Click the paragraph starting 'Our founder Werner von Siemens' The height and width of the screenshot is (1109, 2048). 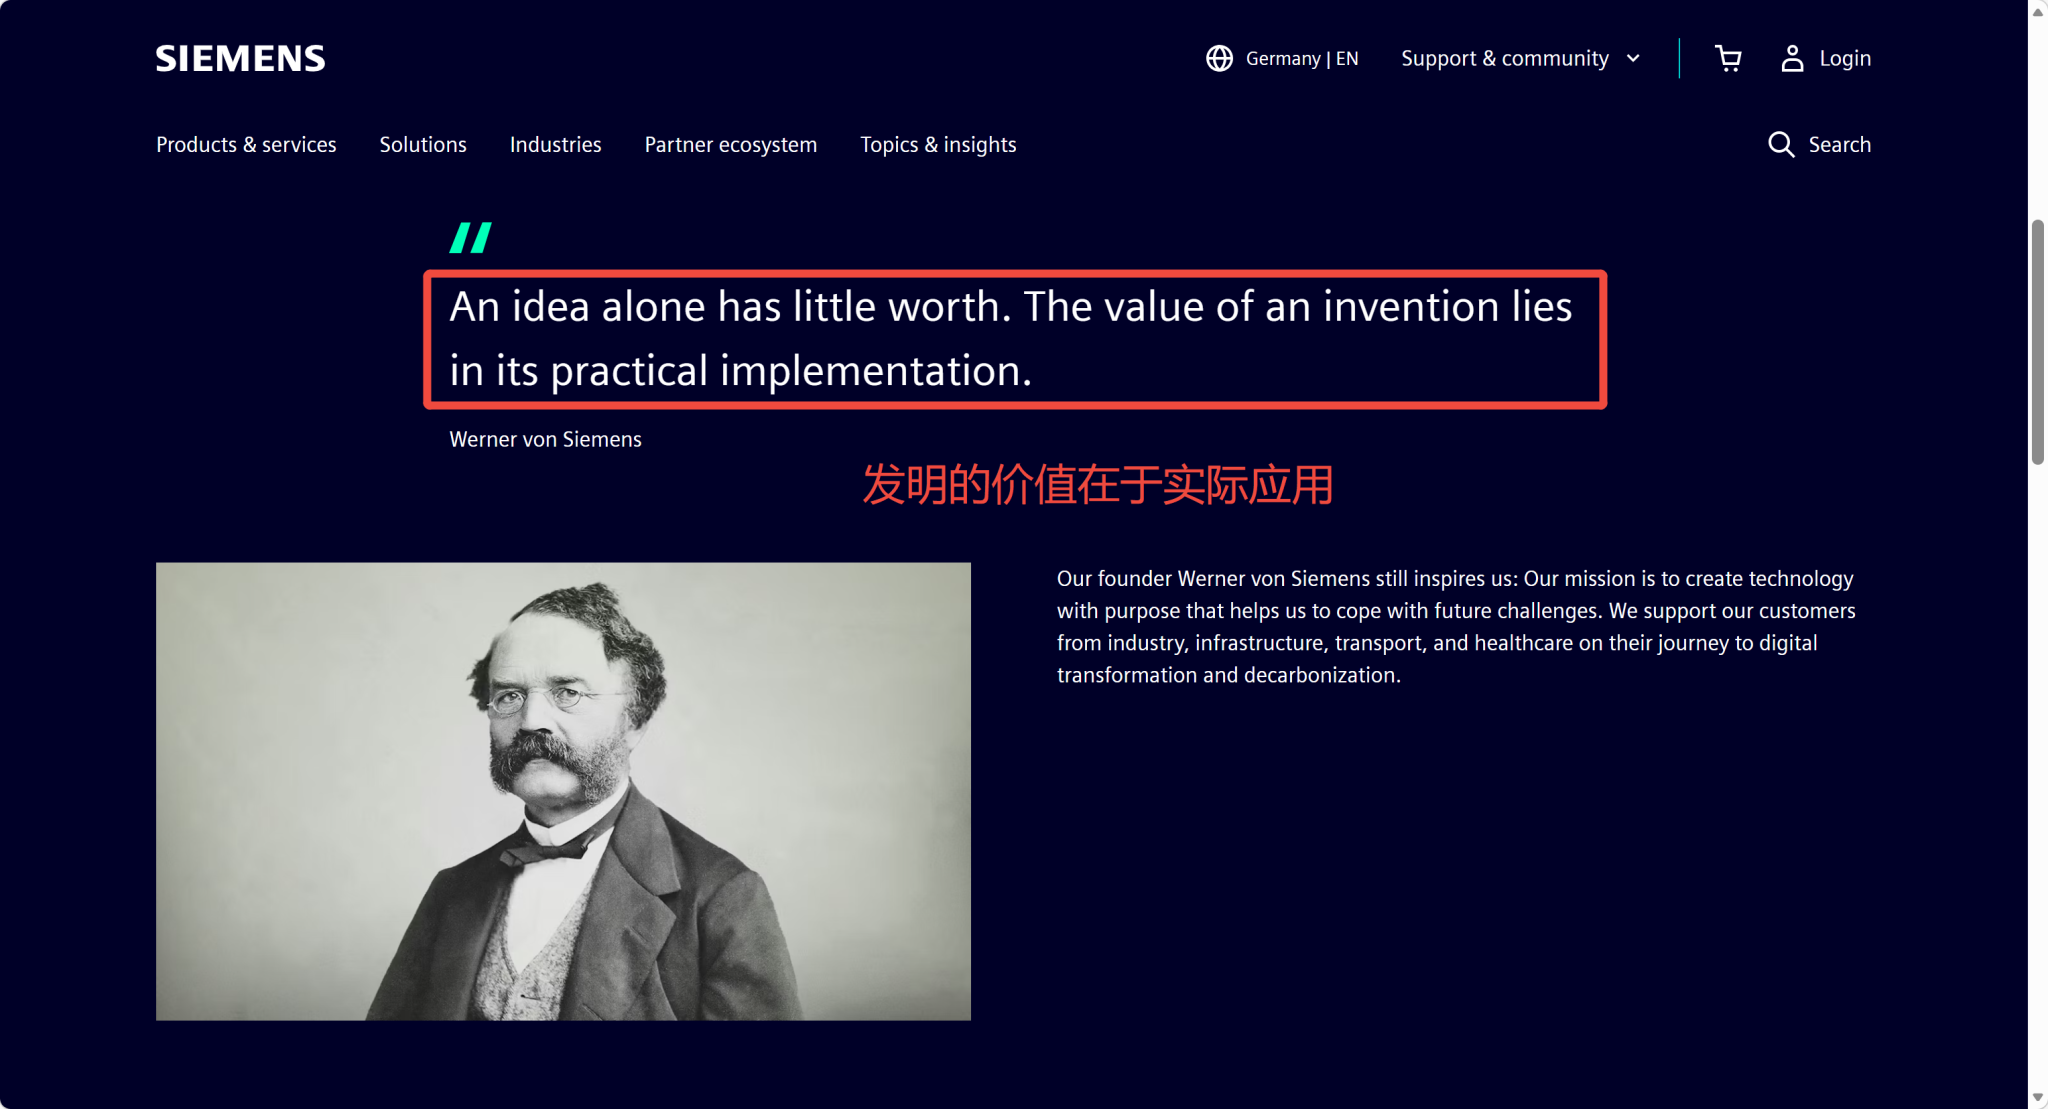click(x=1456, y=627)
